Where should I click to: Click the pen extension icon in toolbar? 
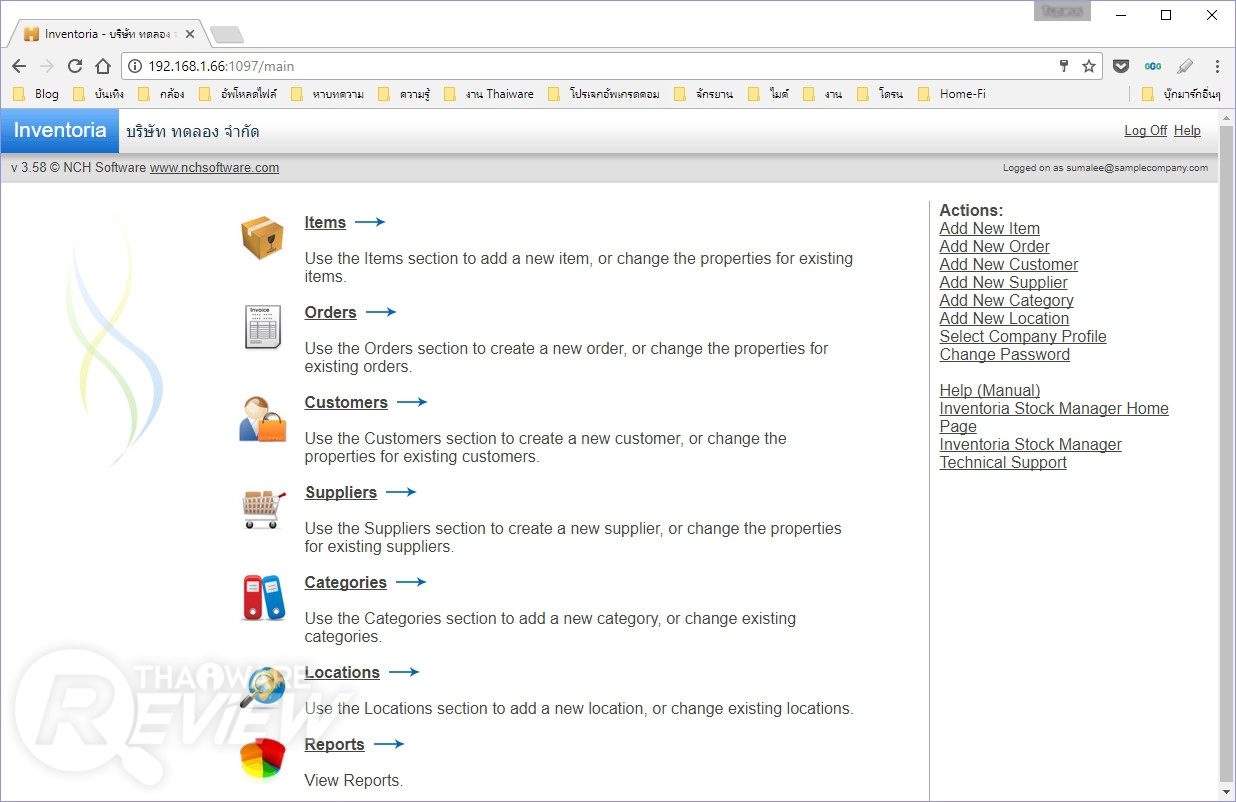1185,66
